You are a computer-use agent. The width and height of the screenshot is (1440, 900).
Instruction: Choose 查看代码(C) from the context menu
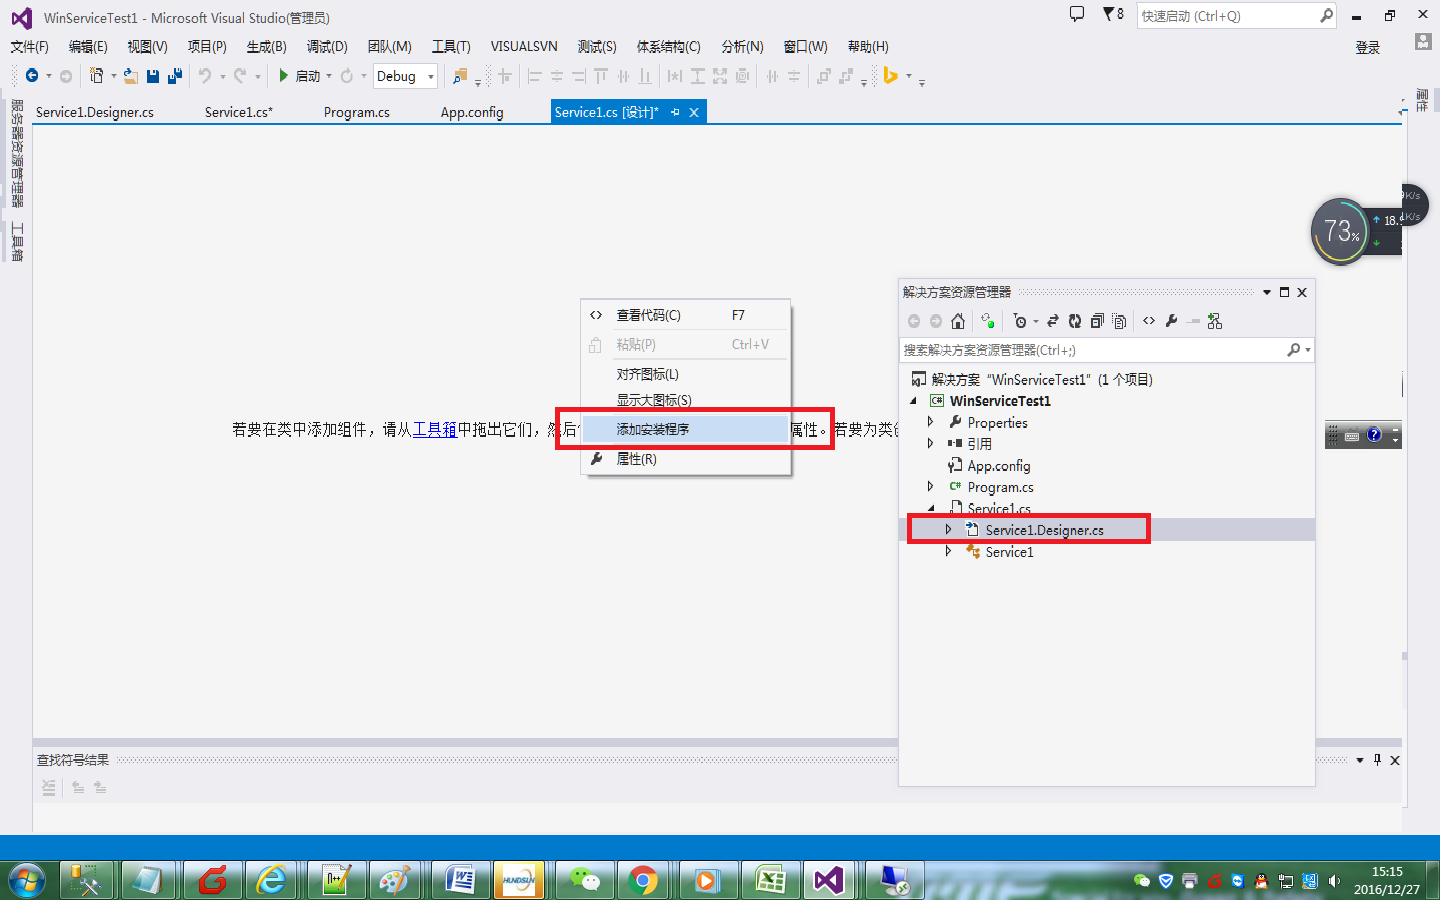point(686,315)
